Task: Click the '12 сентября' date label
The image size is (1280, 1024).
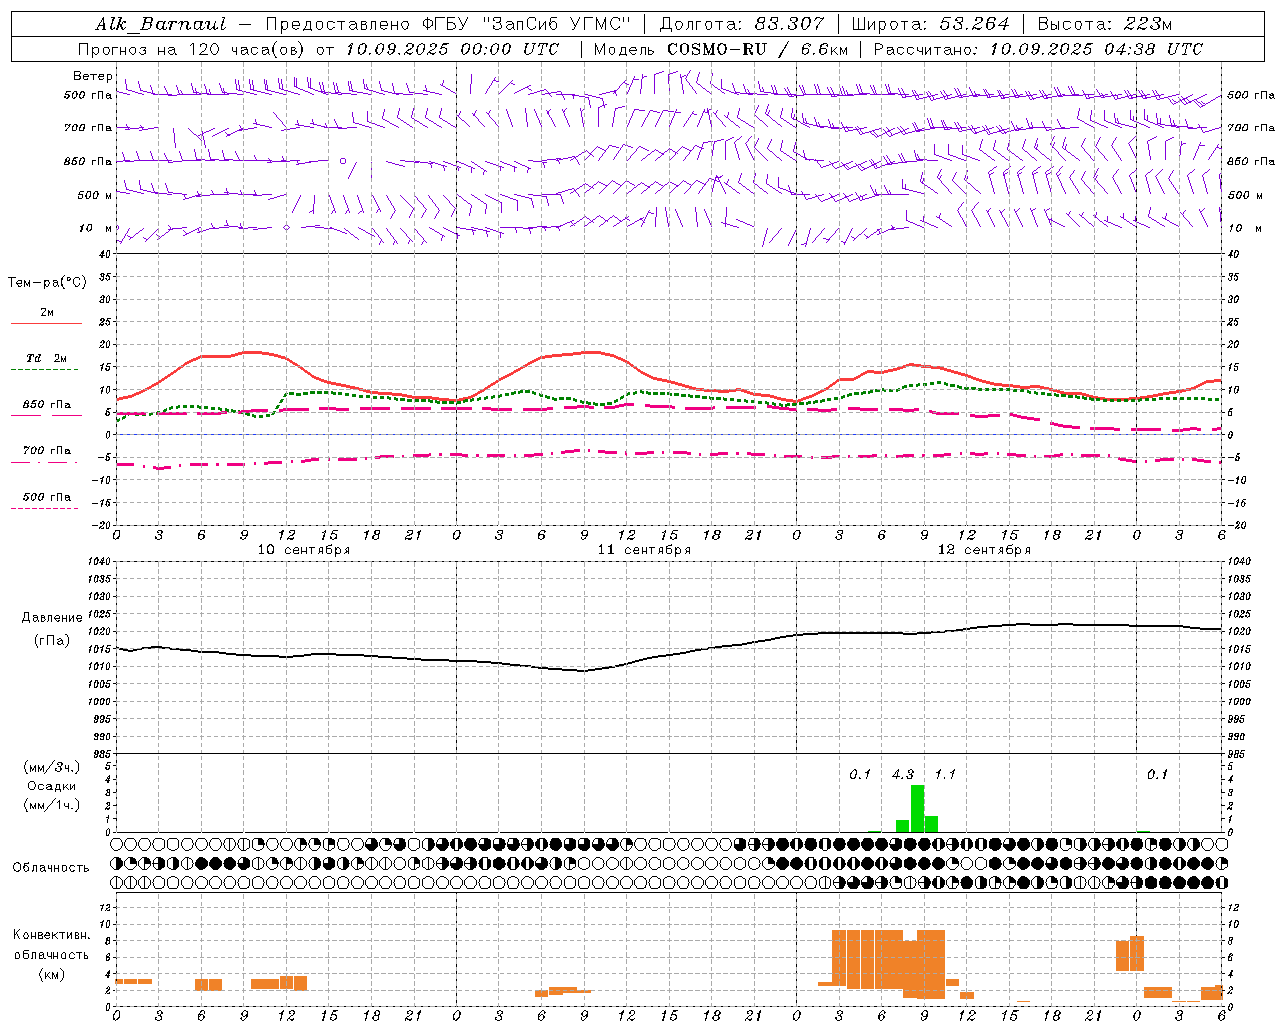Action: (984, 550)
